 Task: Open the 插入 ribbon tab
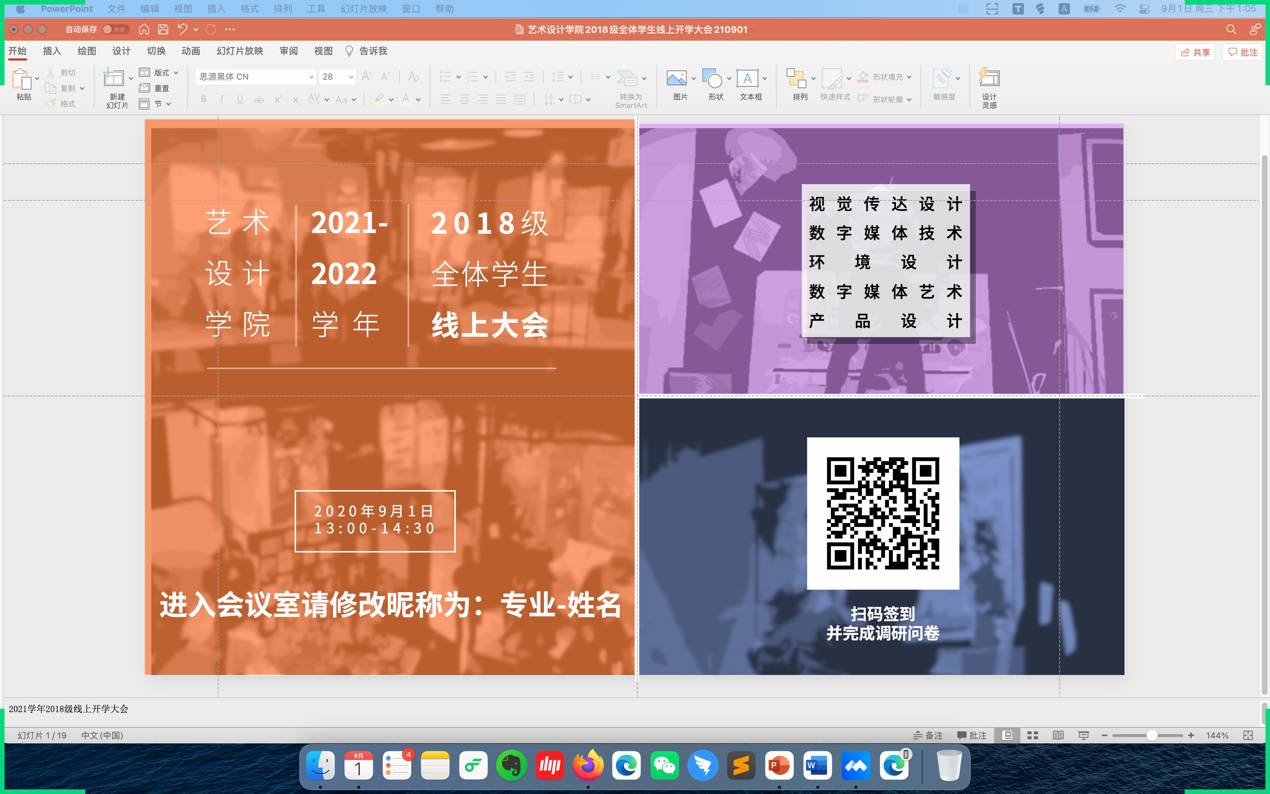click(x=52, y=51)
